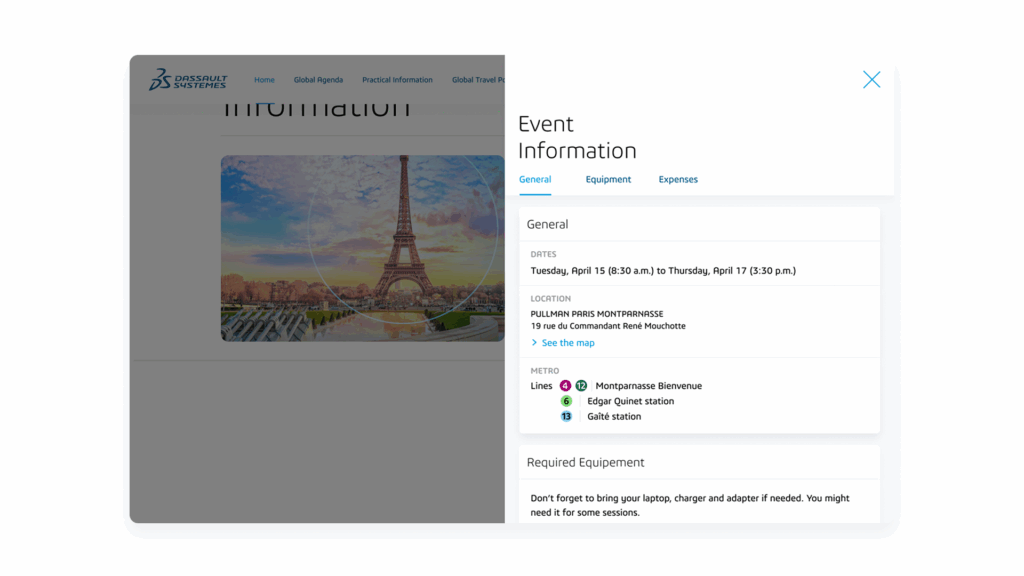Open Global Agenda in the navigation

click(318, 80)
